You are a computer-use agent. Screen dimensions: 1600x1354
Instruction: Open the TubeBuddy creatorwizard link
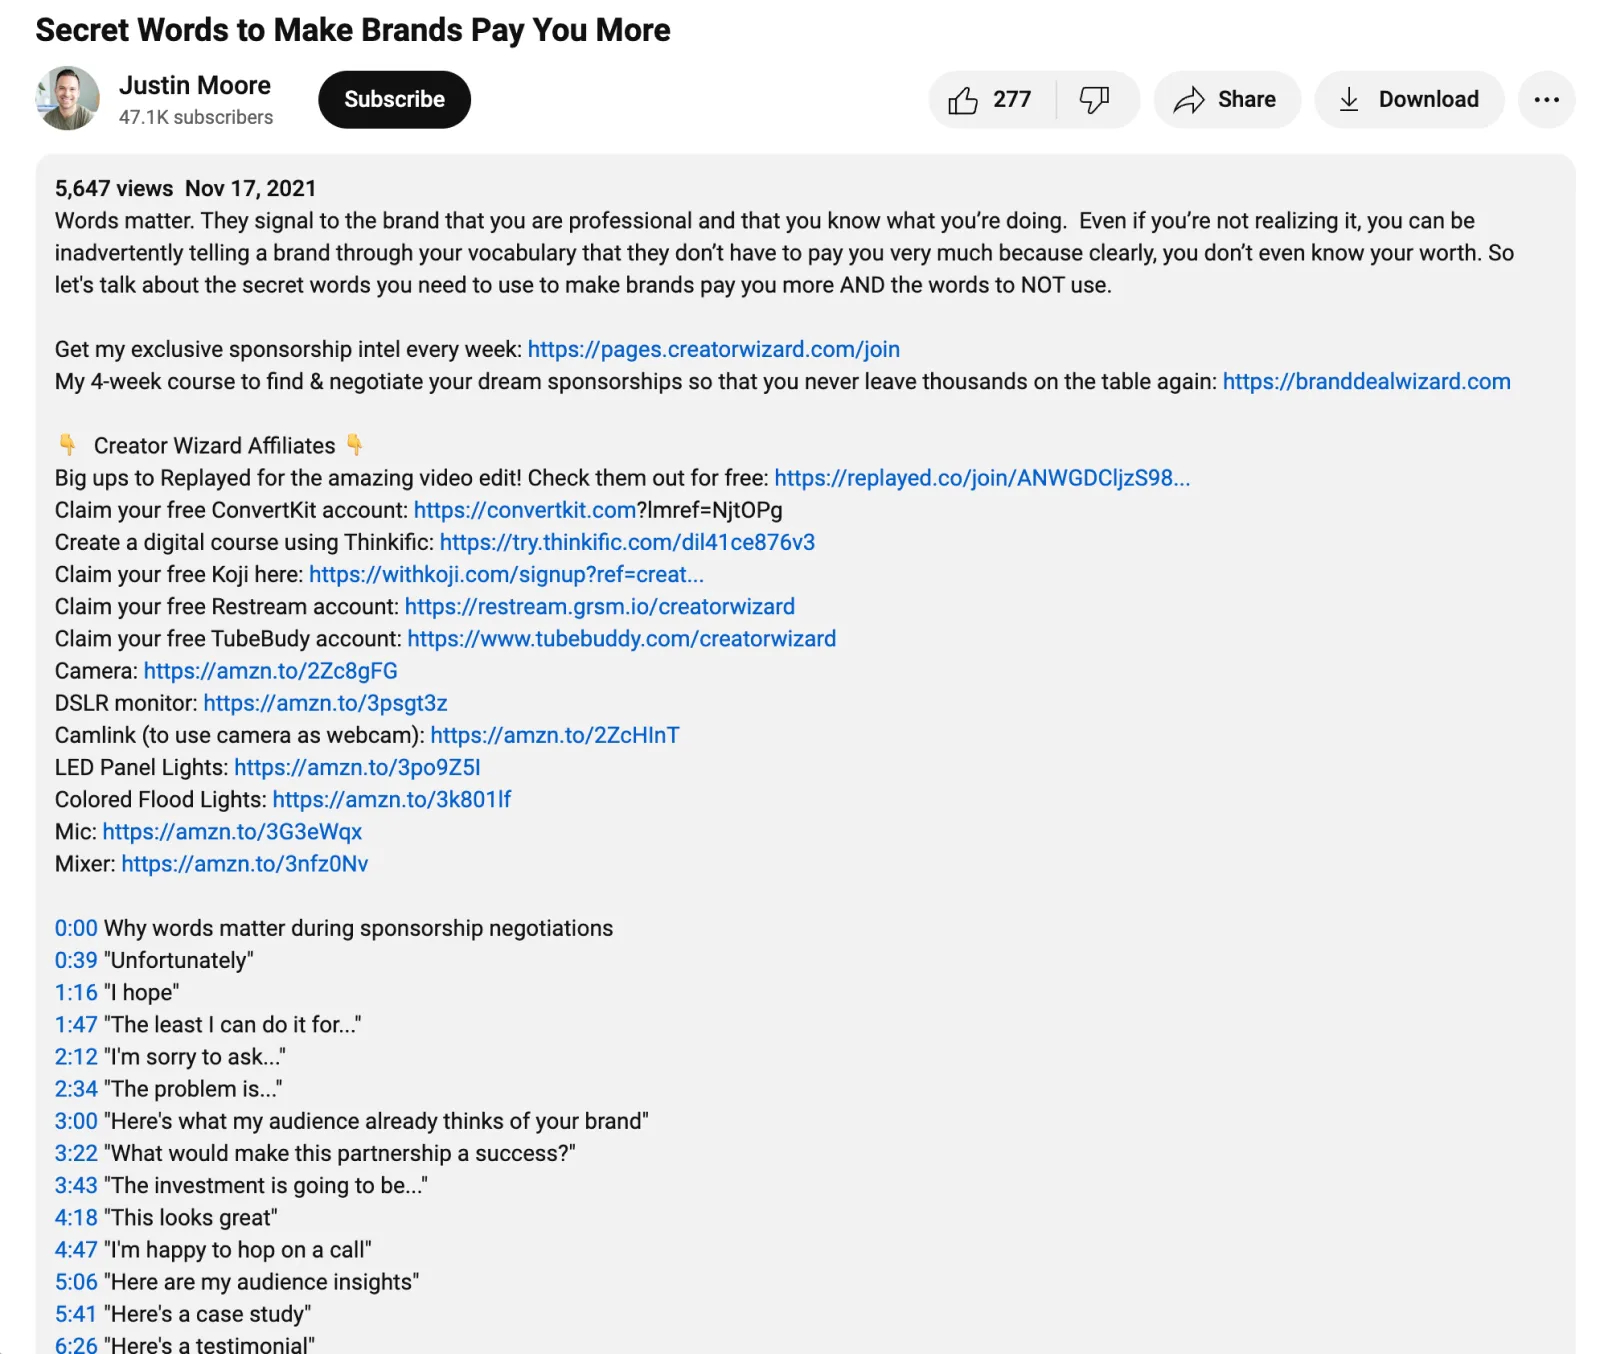point(621,639)
